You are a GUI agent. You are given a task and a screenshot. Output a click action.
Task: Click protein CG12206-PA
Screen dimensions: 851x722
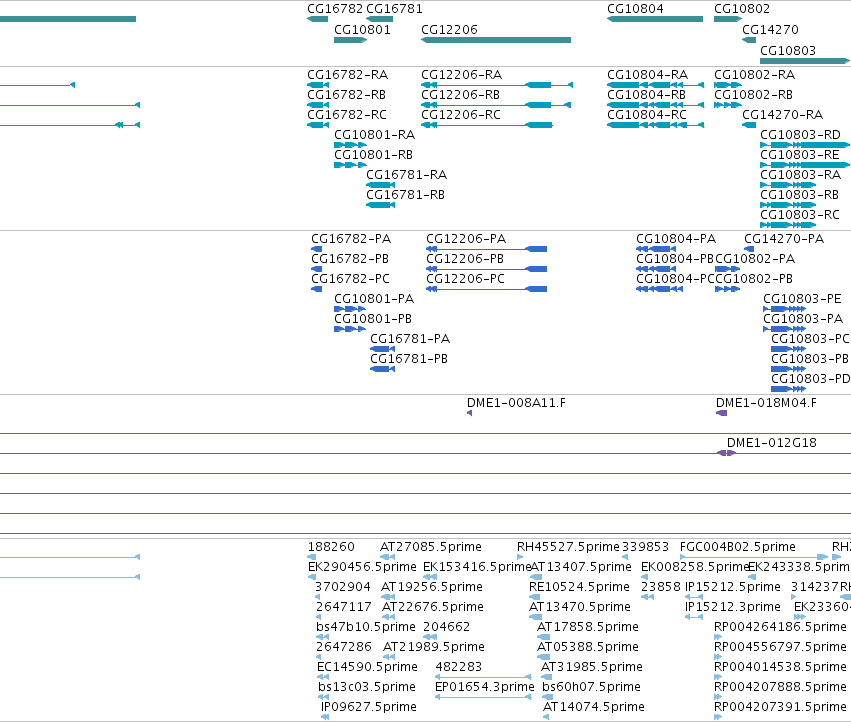pyautogui.click(x=466, y=239)
